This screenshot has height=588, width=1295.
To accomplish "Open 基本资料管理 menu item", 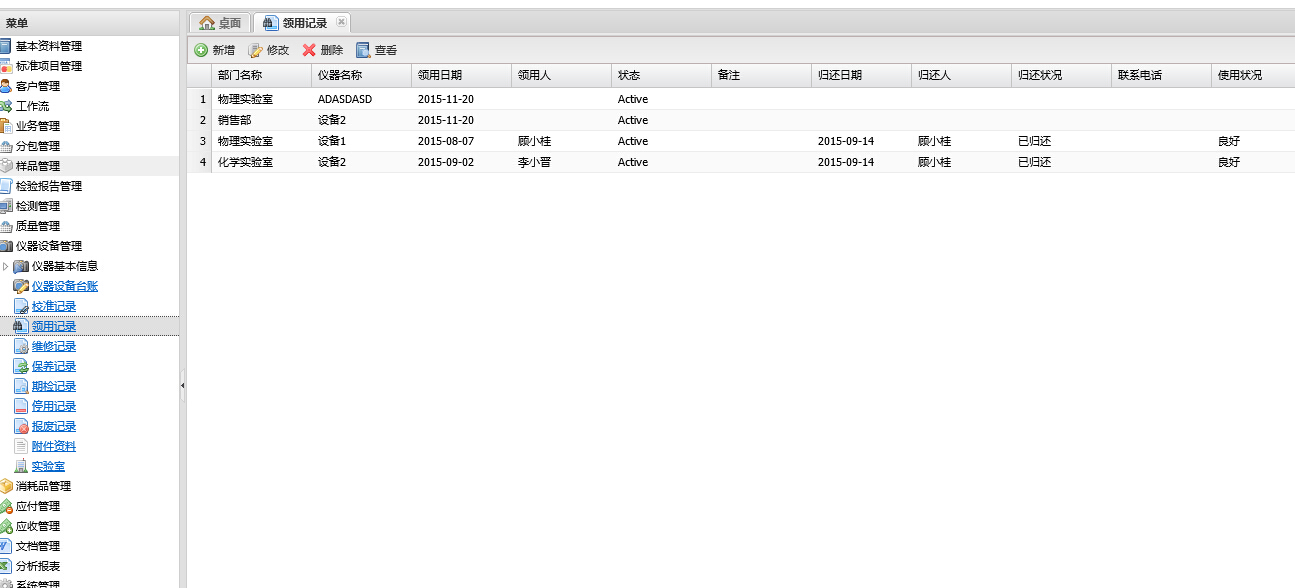I will [48, 46].
